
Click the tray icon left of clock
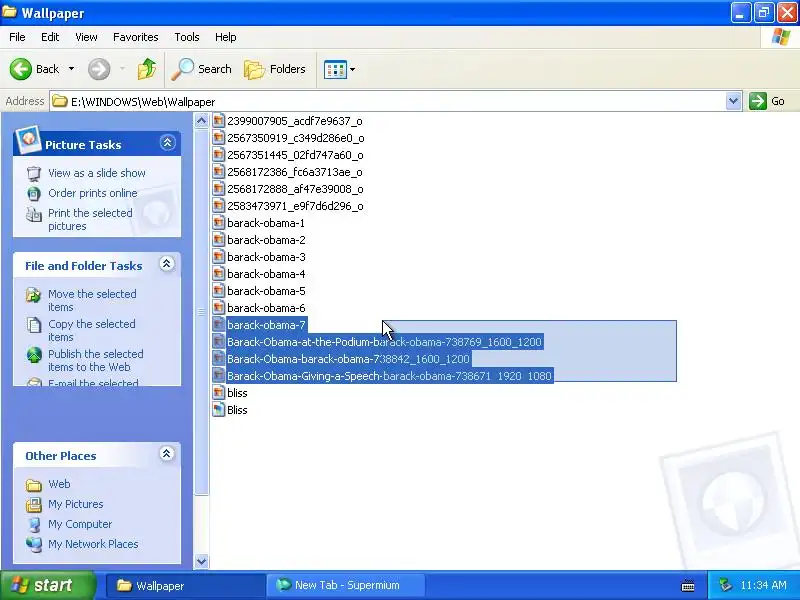click(726, 585)
